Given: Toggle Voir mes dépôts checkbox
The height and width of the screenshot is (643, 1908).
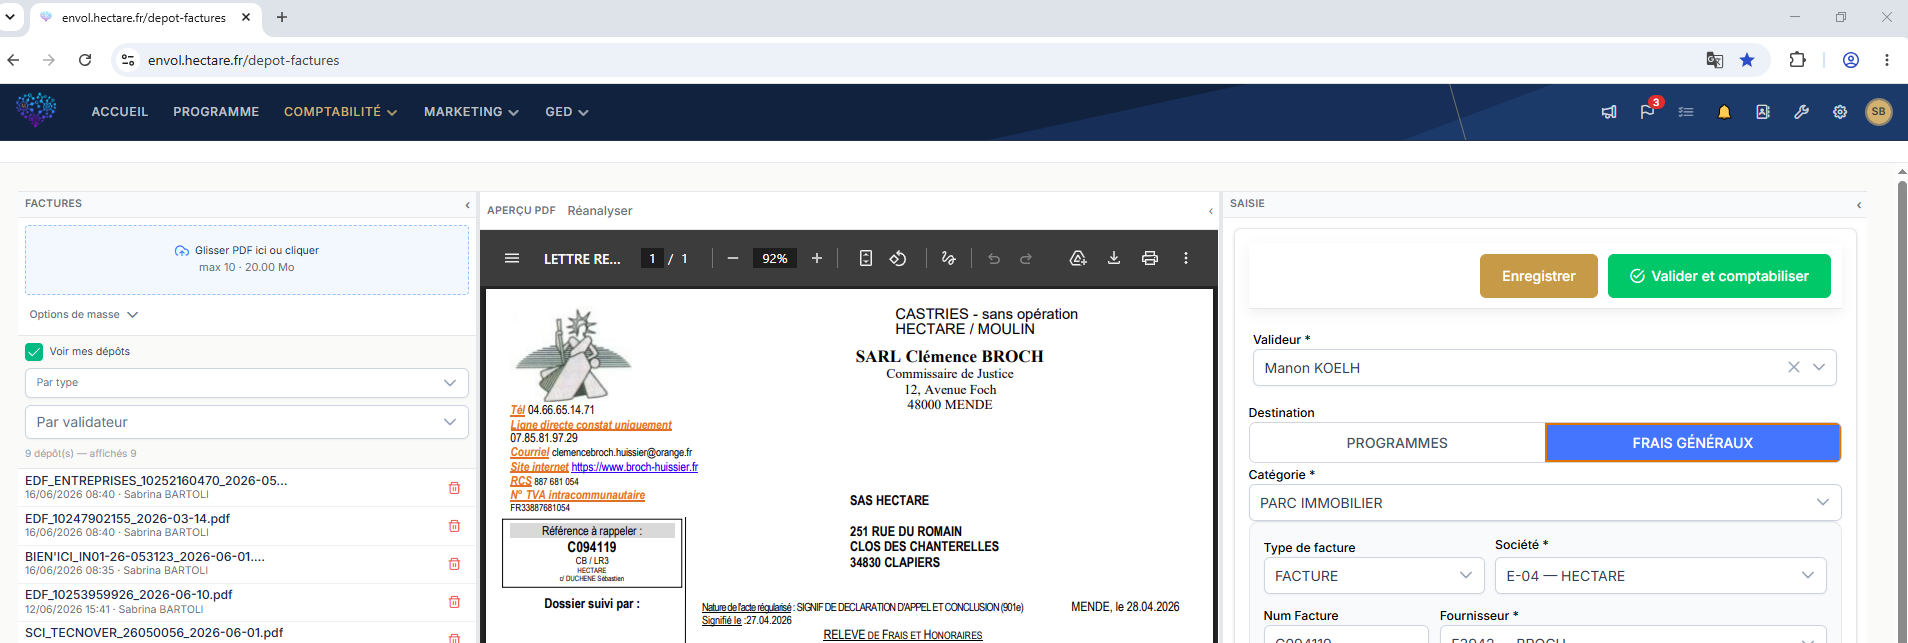Looking at the screenshot, I should [x=34, y=351].
